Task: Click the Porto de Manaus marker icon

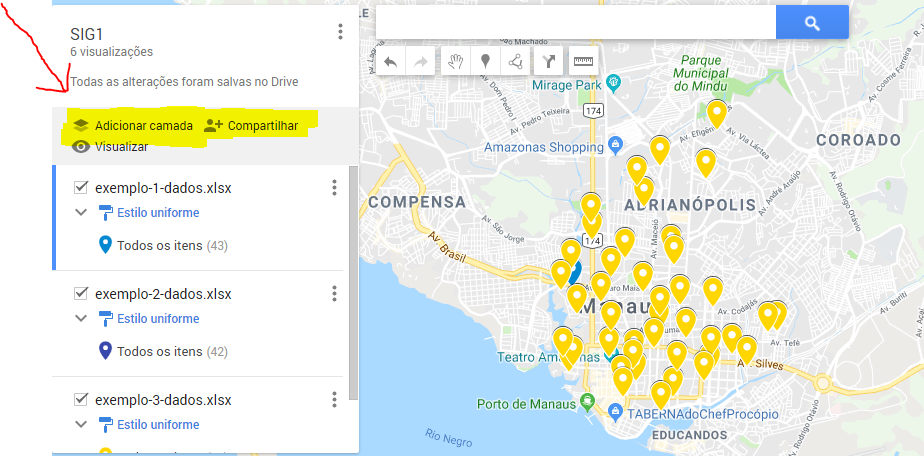Action: 586,402
